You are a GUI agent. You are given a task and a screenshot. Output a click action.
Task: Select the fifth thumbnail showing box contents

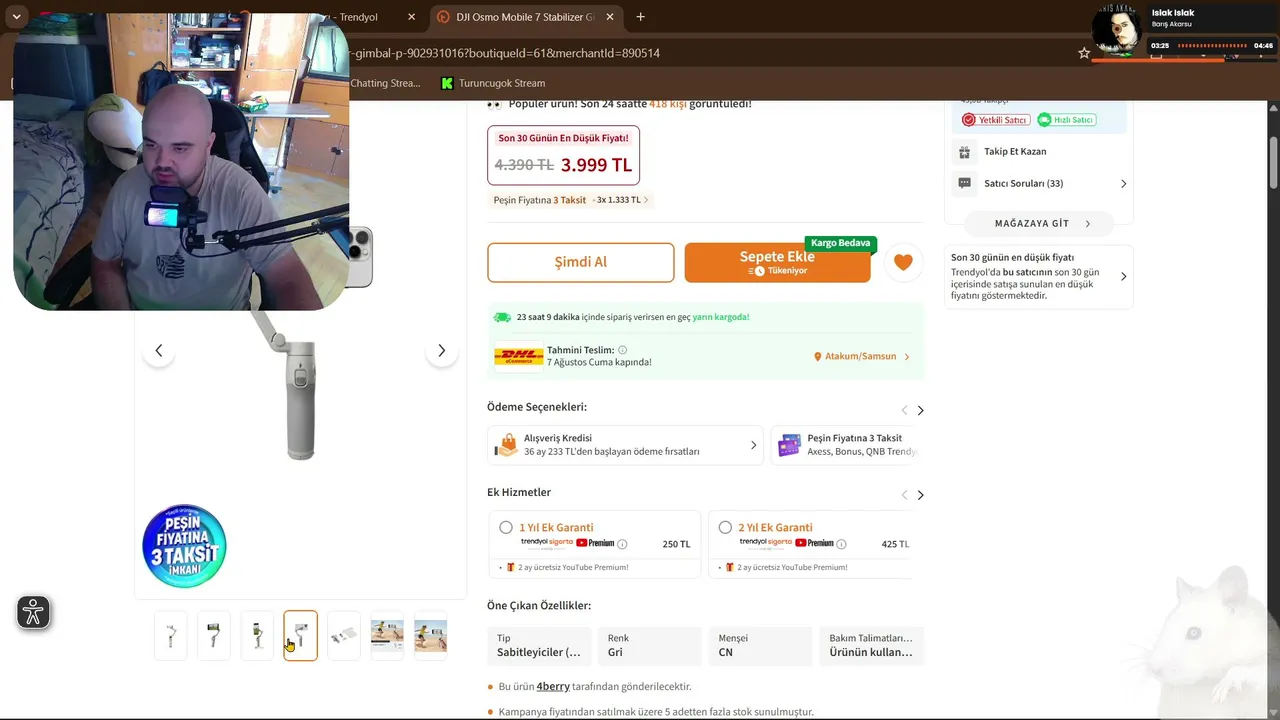coord(344,636)
